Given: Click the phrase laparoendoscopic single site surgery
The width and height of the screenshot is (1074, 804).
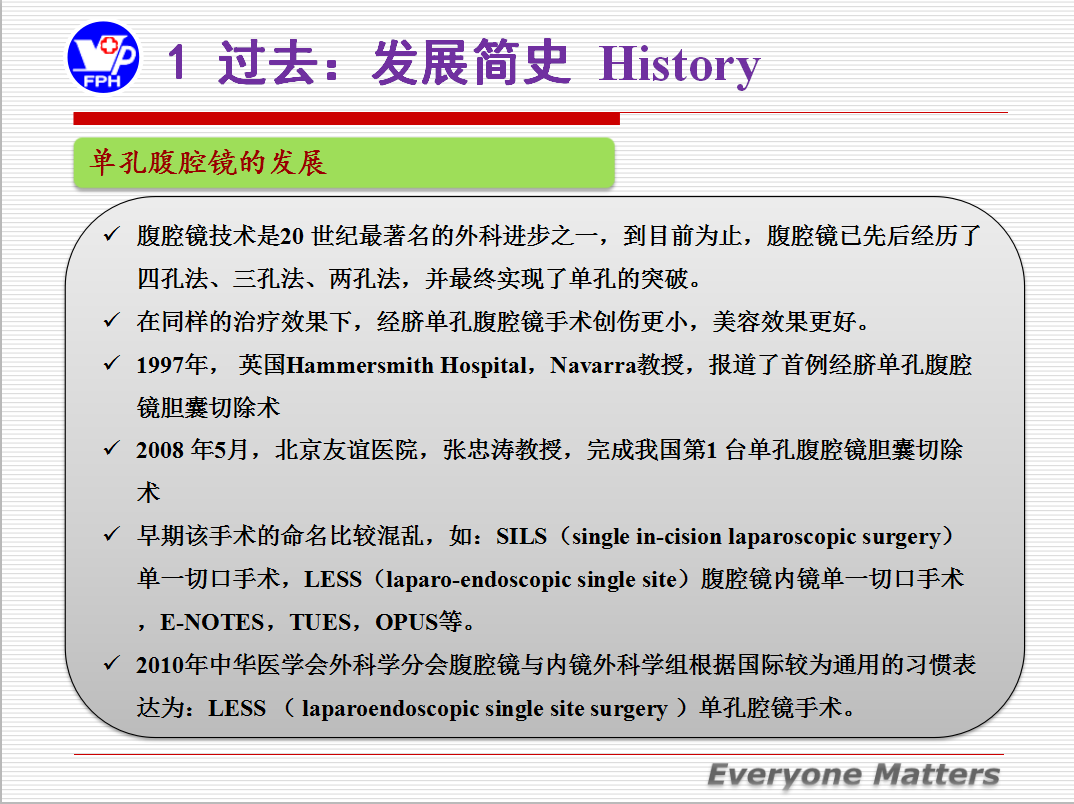Looking at the screenshot, I should (x=484, y=709).
